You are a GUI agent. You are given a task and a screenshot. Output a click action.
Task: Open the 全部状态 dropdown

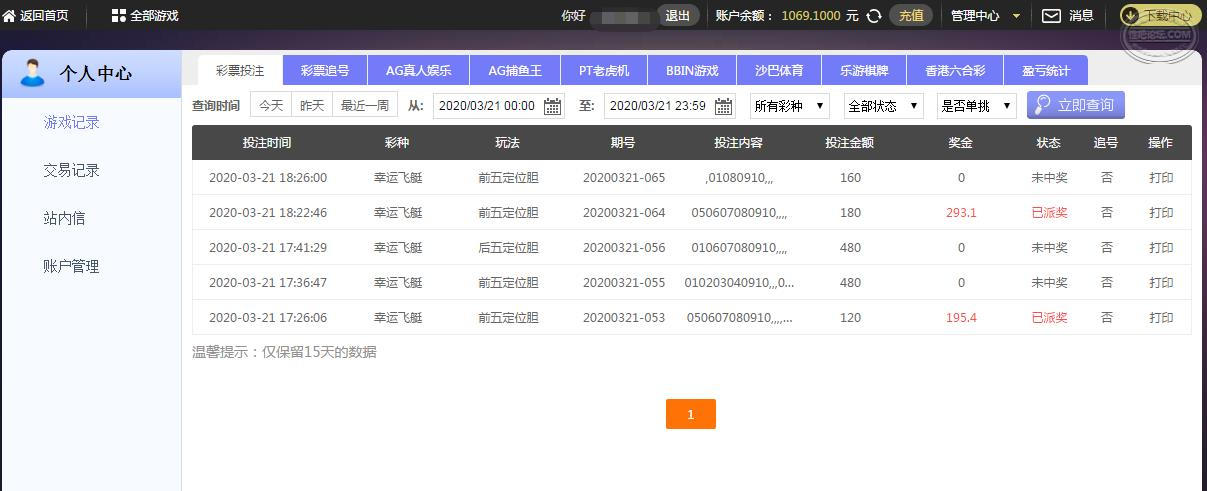884,106
